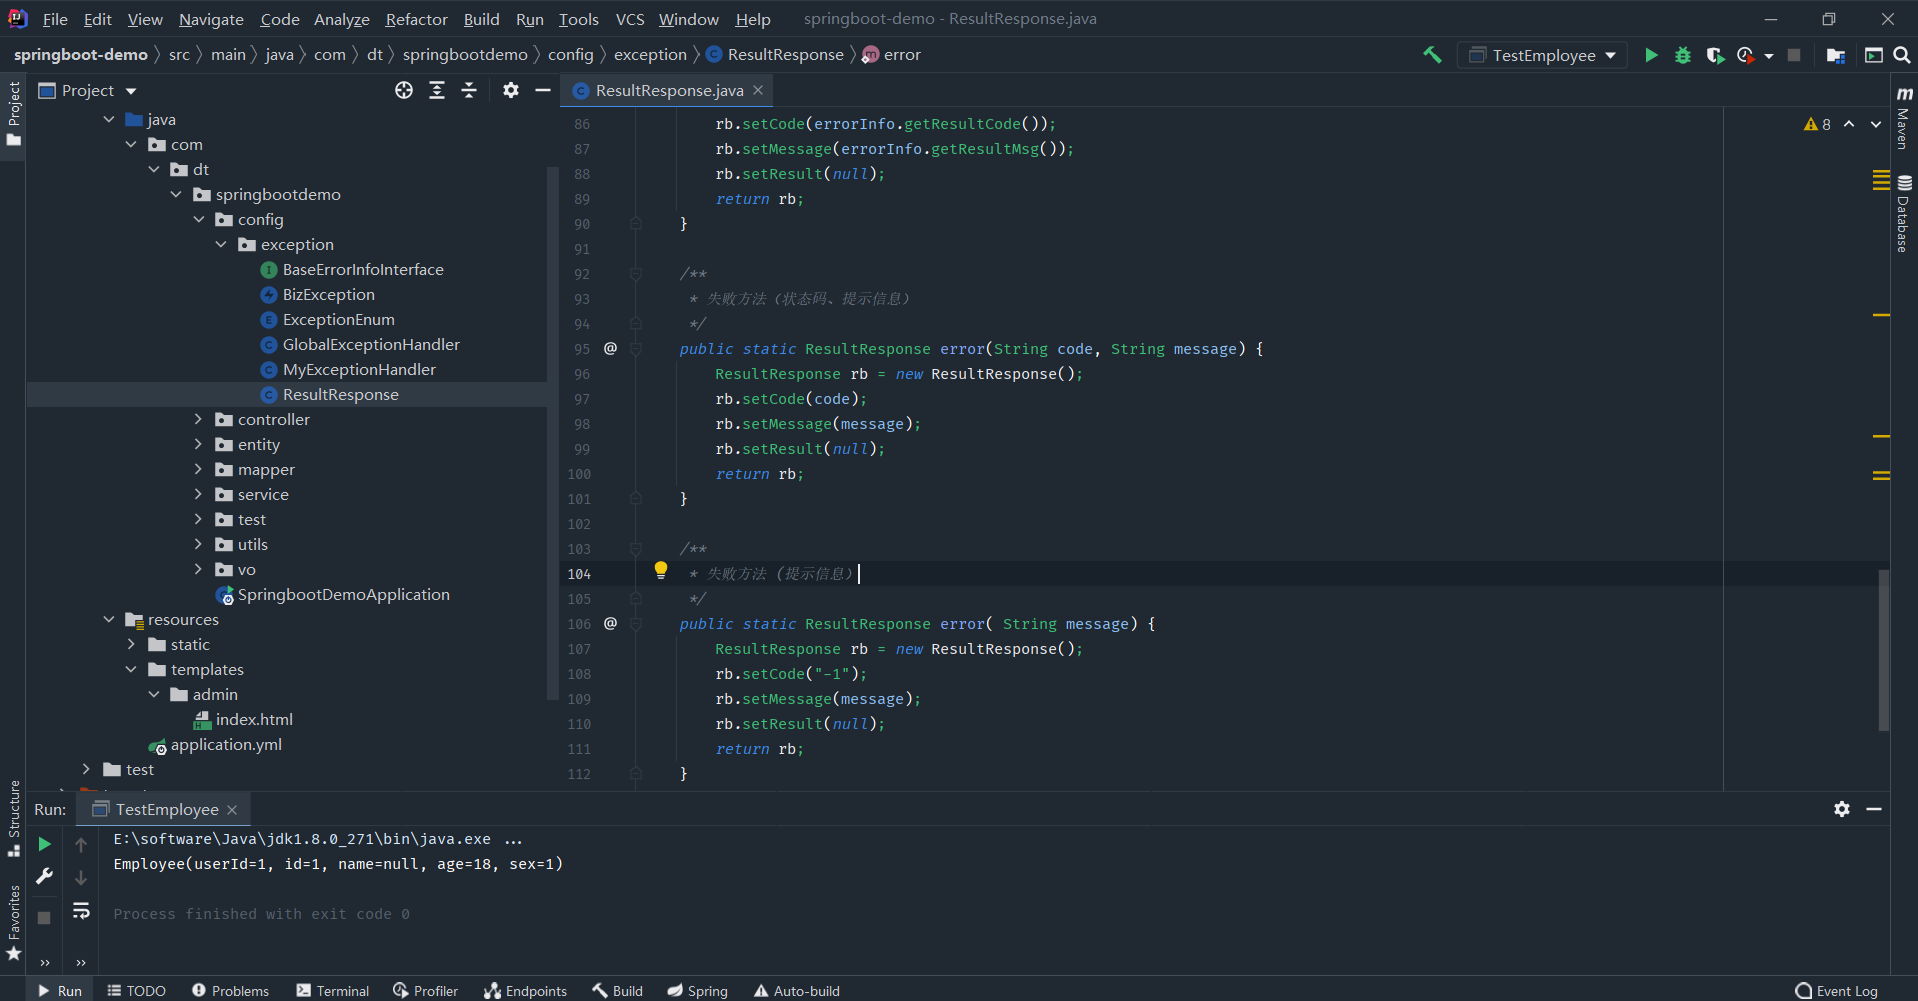1918x1001 pixels.
Task: Expand all icon in Project panel
Action: (x=437, y=90)
